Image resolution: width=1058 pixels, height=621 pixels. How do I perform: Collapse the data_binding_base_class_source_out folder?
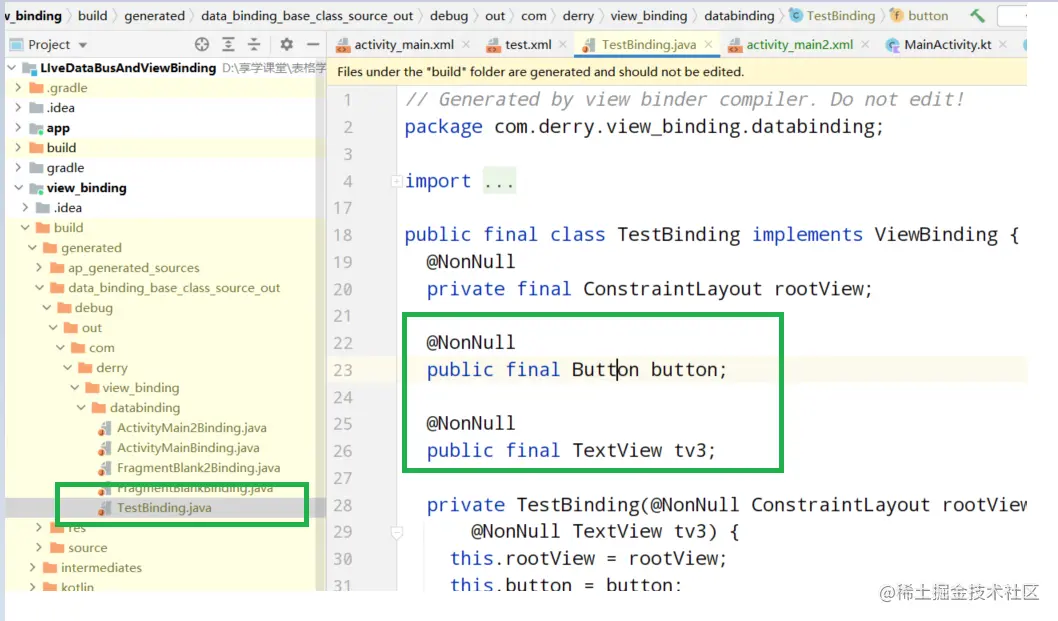pos(39,288)
